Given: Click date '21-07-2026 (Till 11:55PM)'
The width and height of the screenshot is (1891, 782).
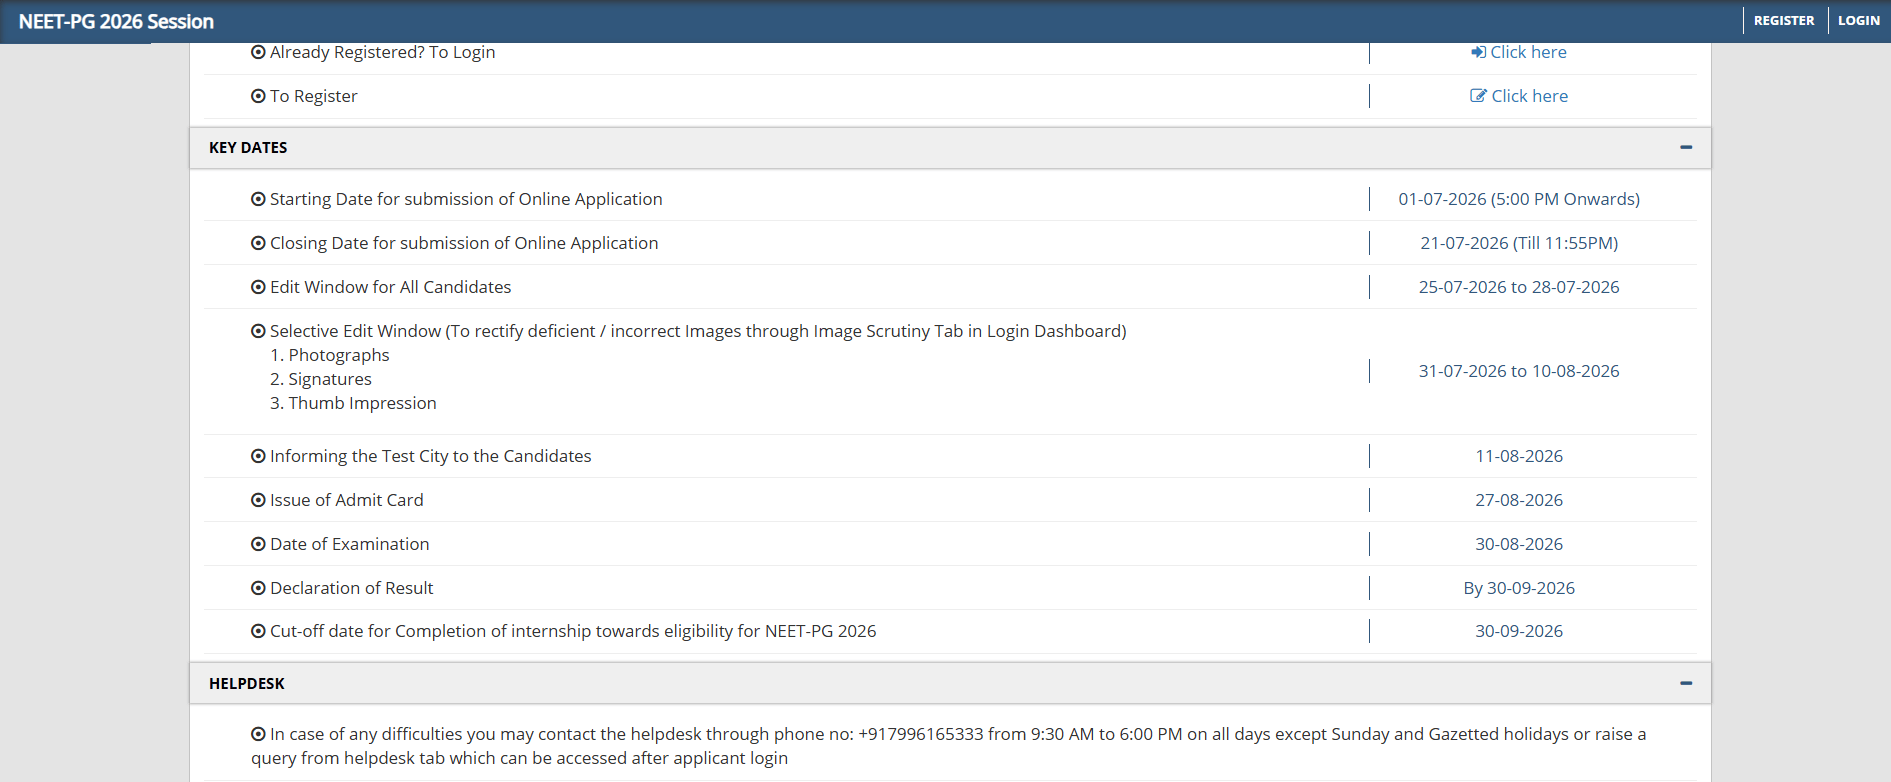Looking at the screenshot, I should coord(1519,243).
